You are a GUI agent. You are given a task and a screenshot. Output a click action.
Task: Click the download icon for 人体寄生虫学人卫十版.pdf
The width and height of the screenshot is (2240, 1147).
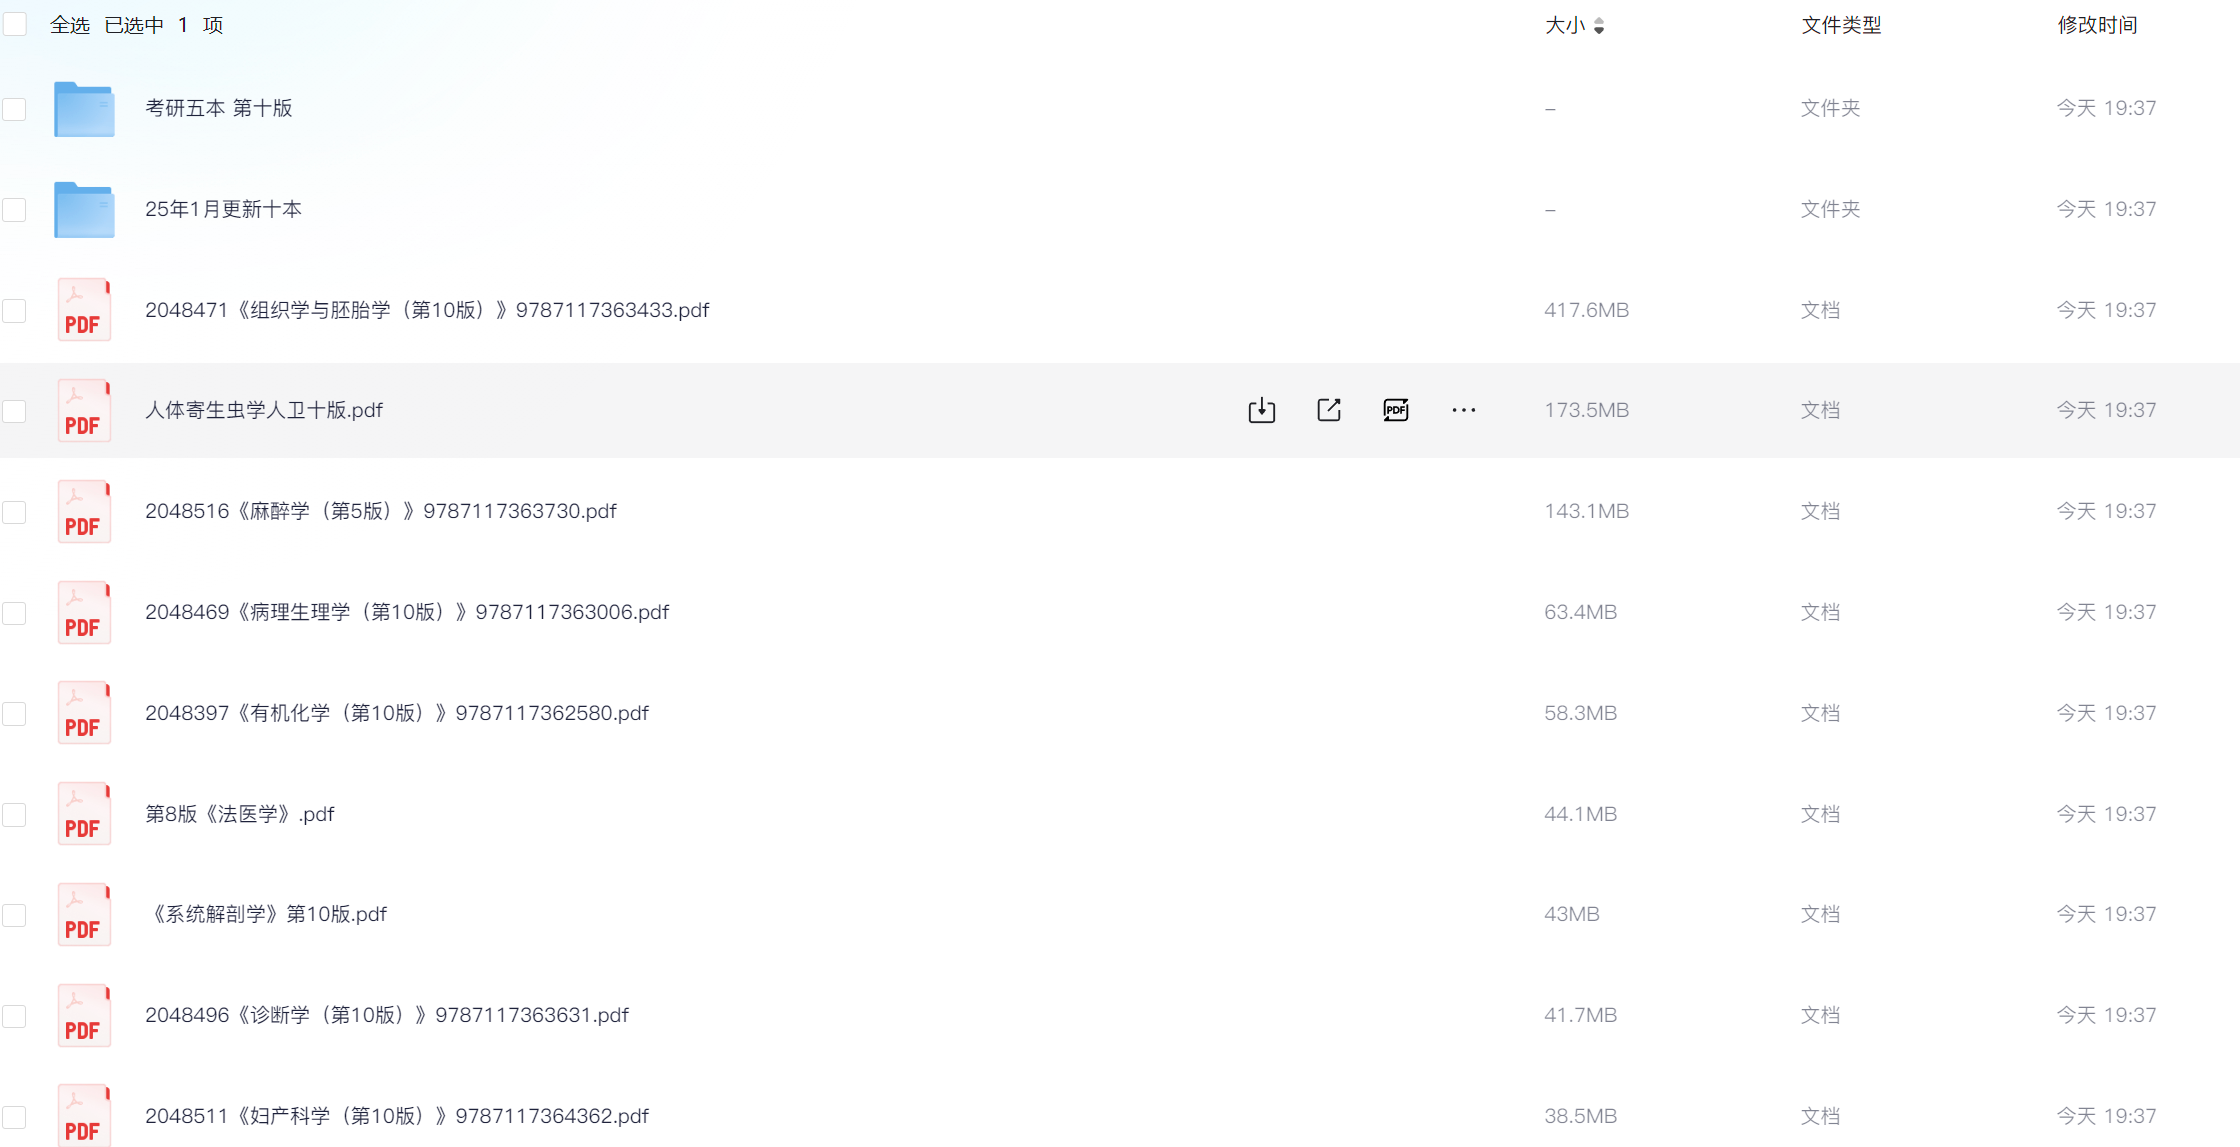coord(1261,410)
